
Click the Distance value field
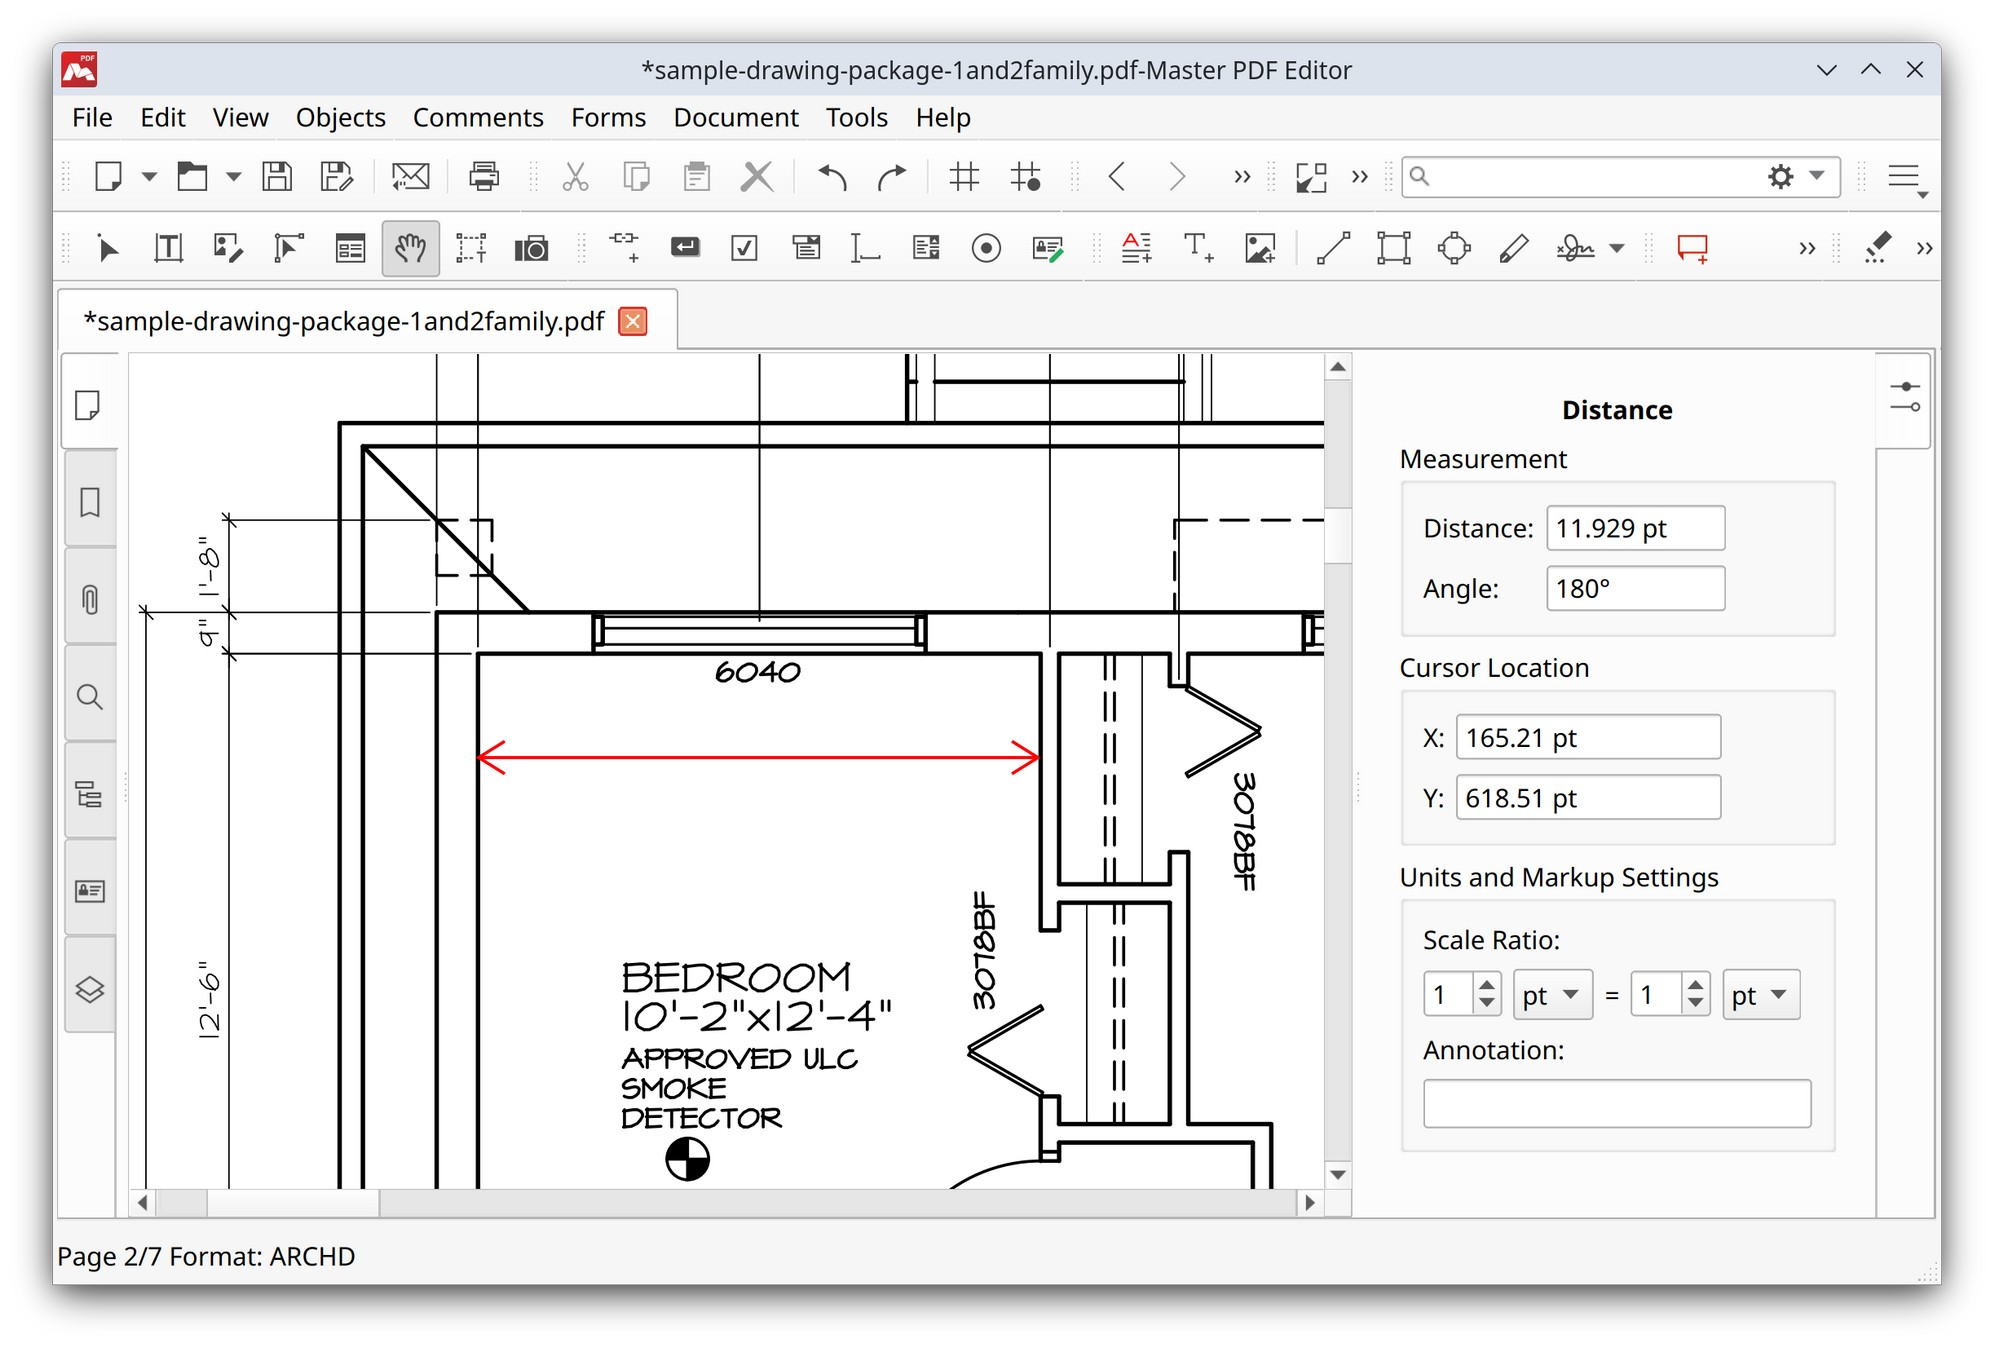(x=1635, y=528)
